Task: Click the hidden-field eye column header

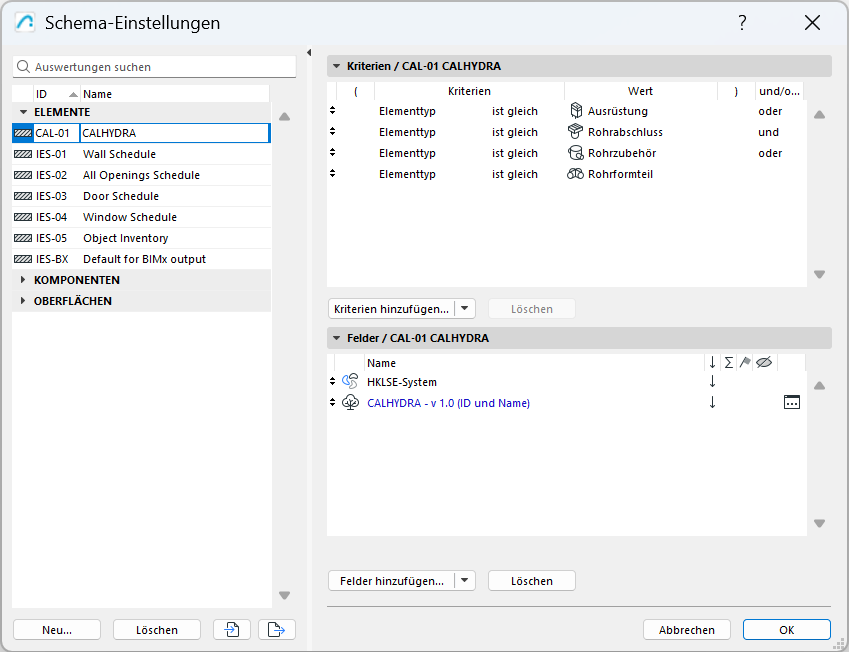Action: click(764, 363)
